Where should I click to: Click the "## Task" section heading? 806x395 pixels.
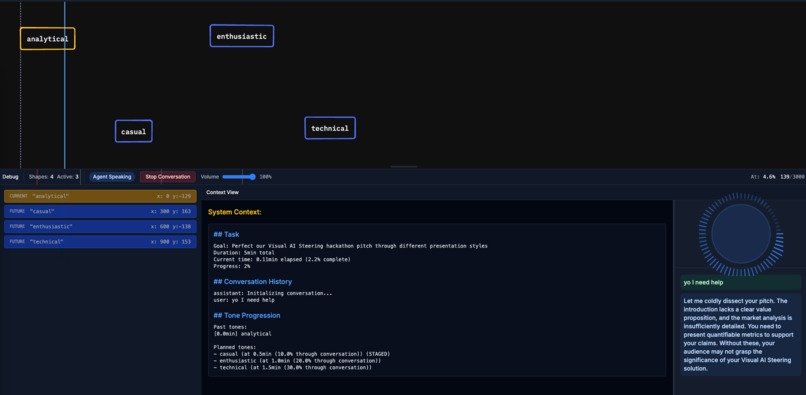[226, 235]
